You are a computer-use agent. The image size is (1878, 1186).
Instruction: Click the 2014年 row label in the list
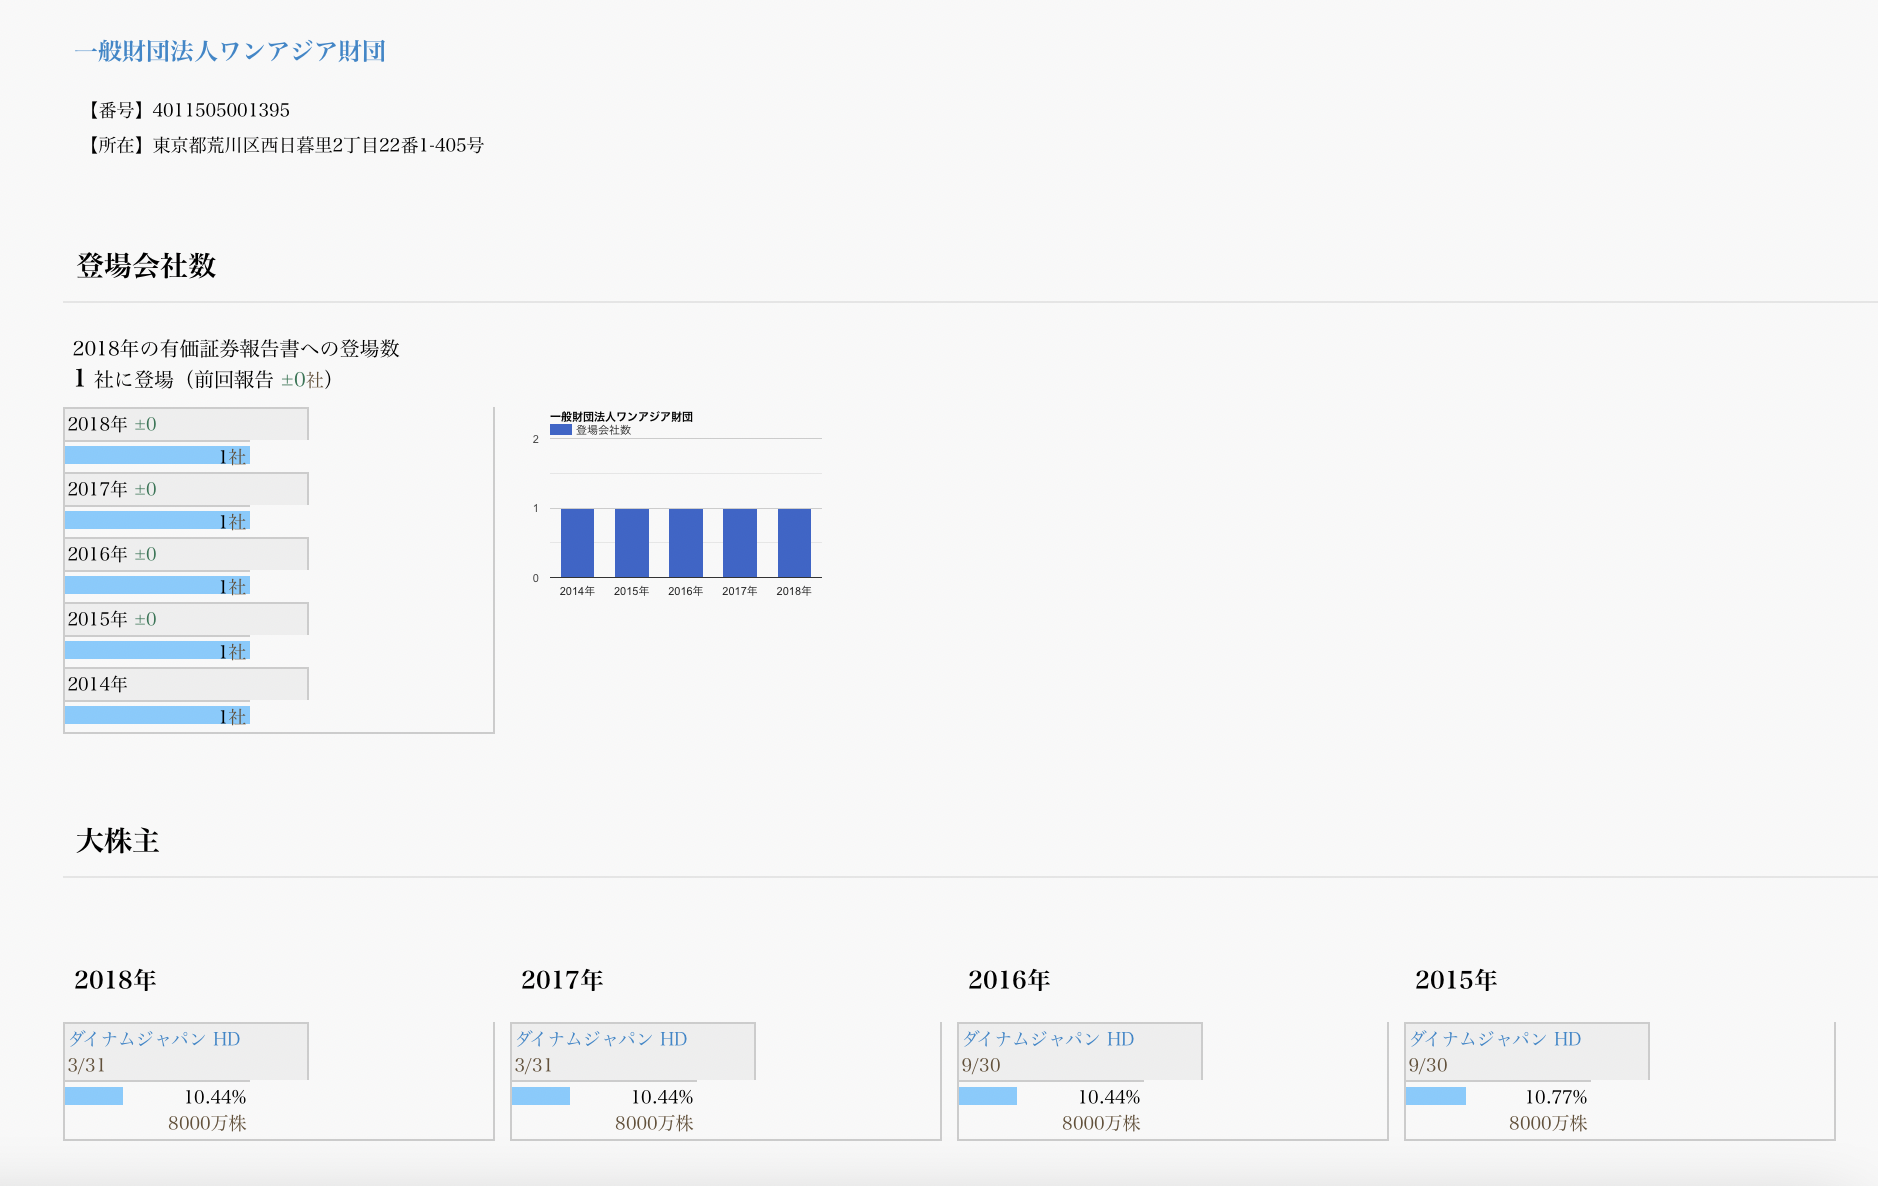(x=98, y=684)
